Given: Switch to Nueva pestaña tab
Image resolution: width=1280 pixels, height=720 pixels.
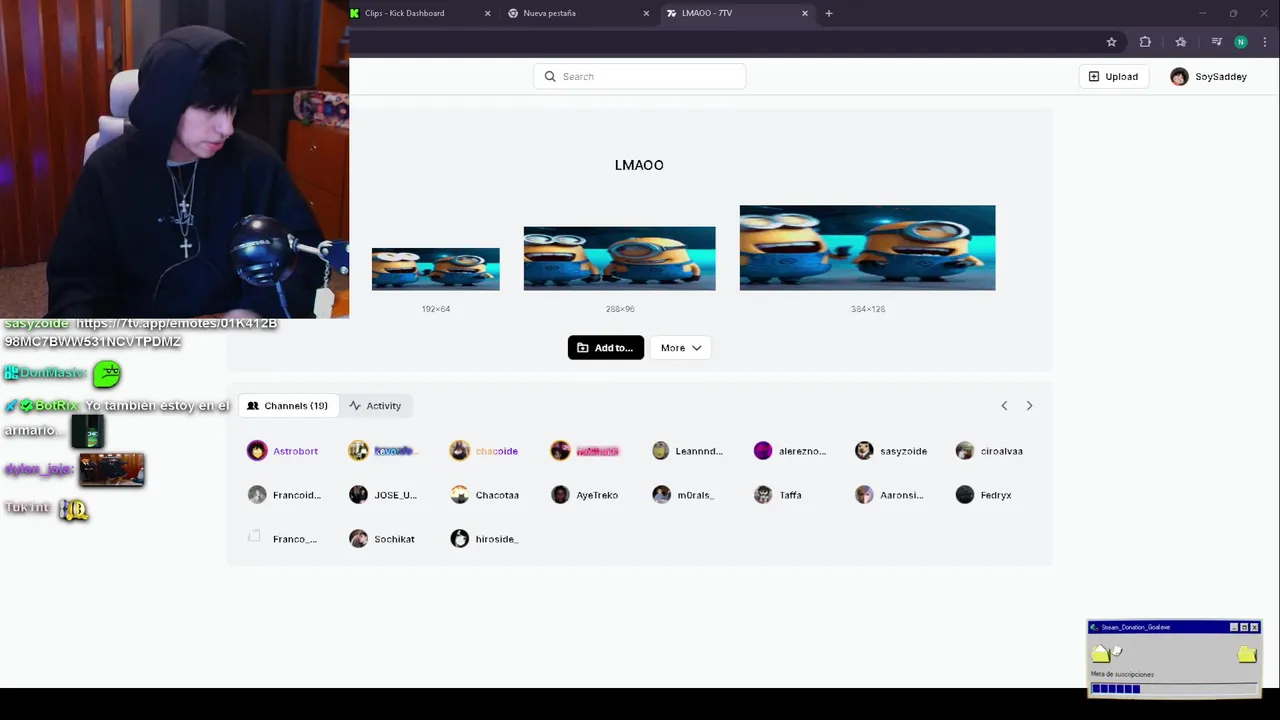Looking at the screenshot, I should (579, 13).
